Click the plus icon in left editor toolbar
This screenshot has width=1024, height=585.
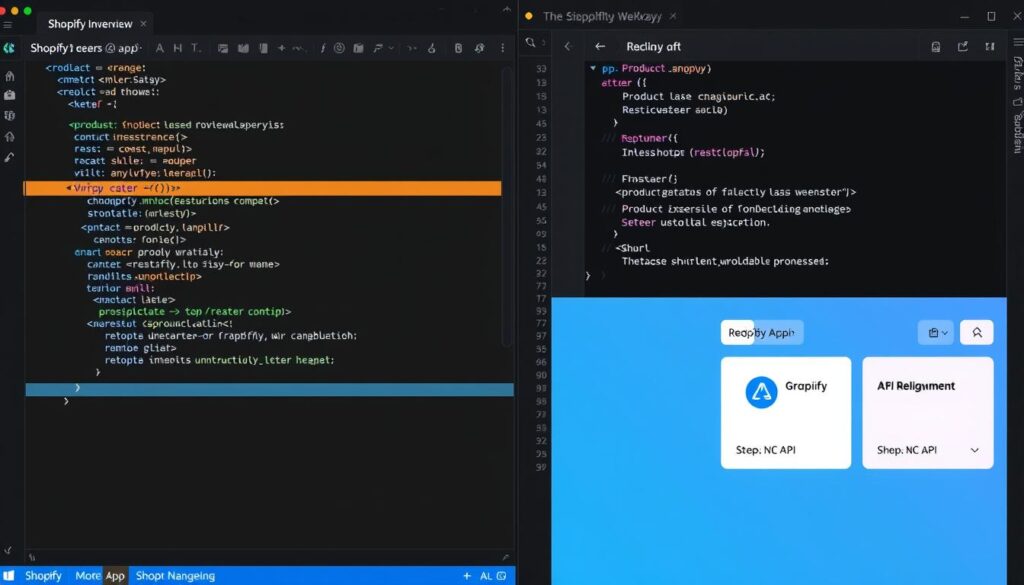(x=281, y=48)
